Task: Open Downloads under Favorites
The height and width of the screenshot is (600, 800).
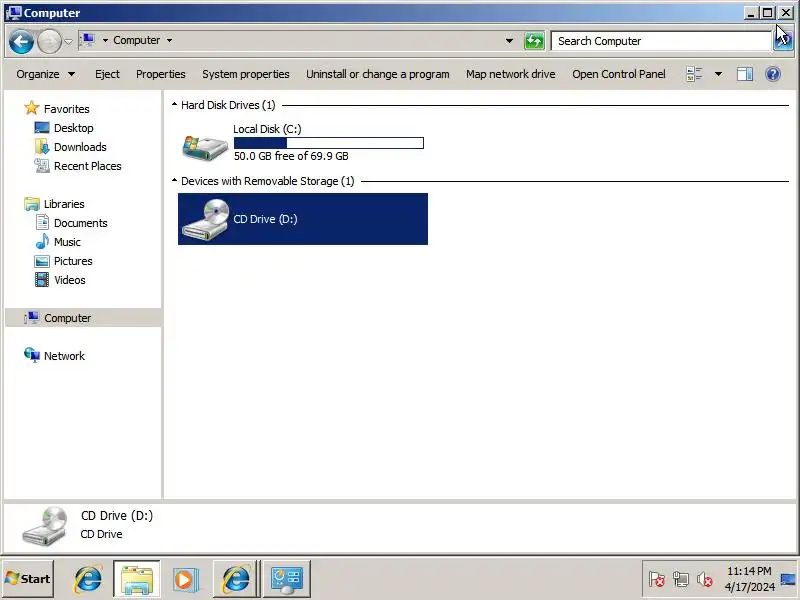Action: [x=80, y=147]
